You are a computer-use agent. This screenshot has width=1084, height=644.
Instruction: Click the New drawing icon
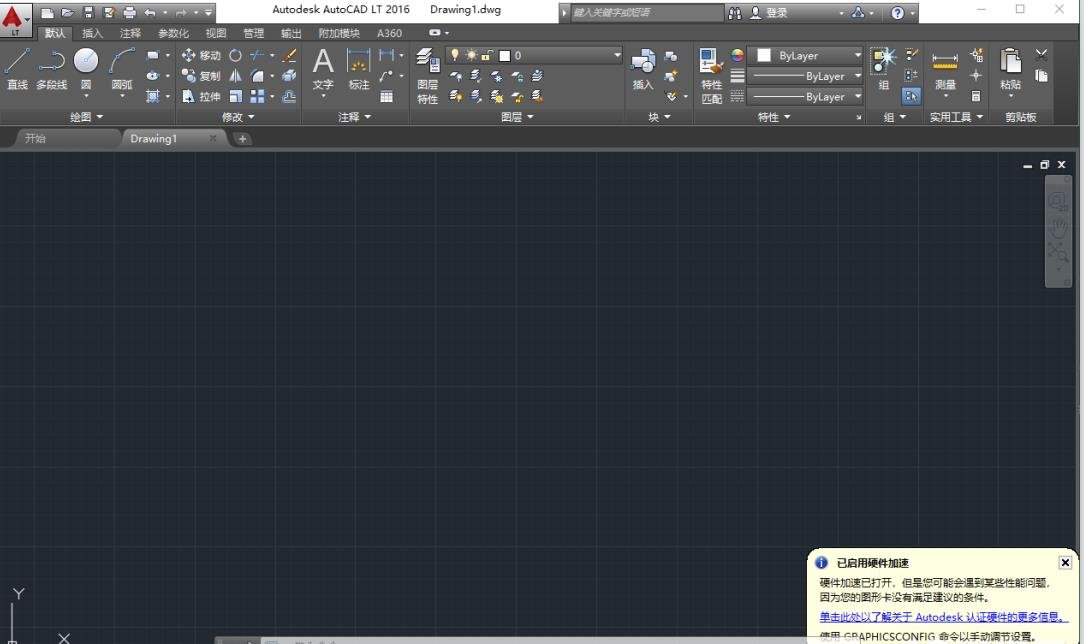tap(47, 12)
